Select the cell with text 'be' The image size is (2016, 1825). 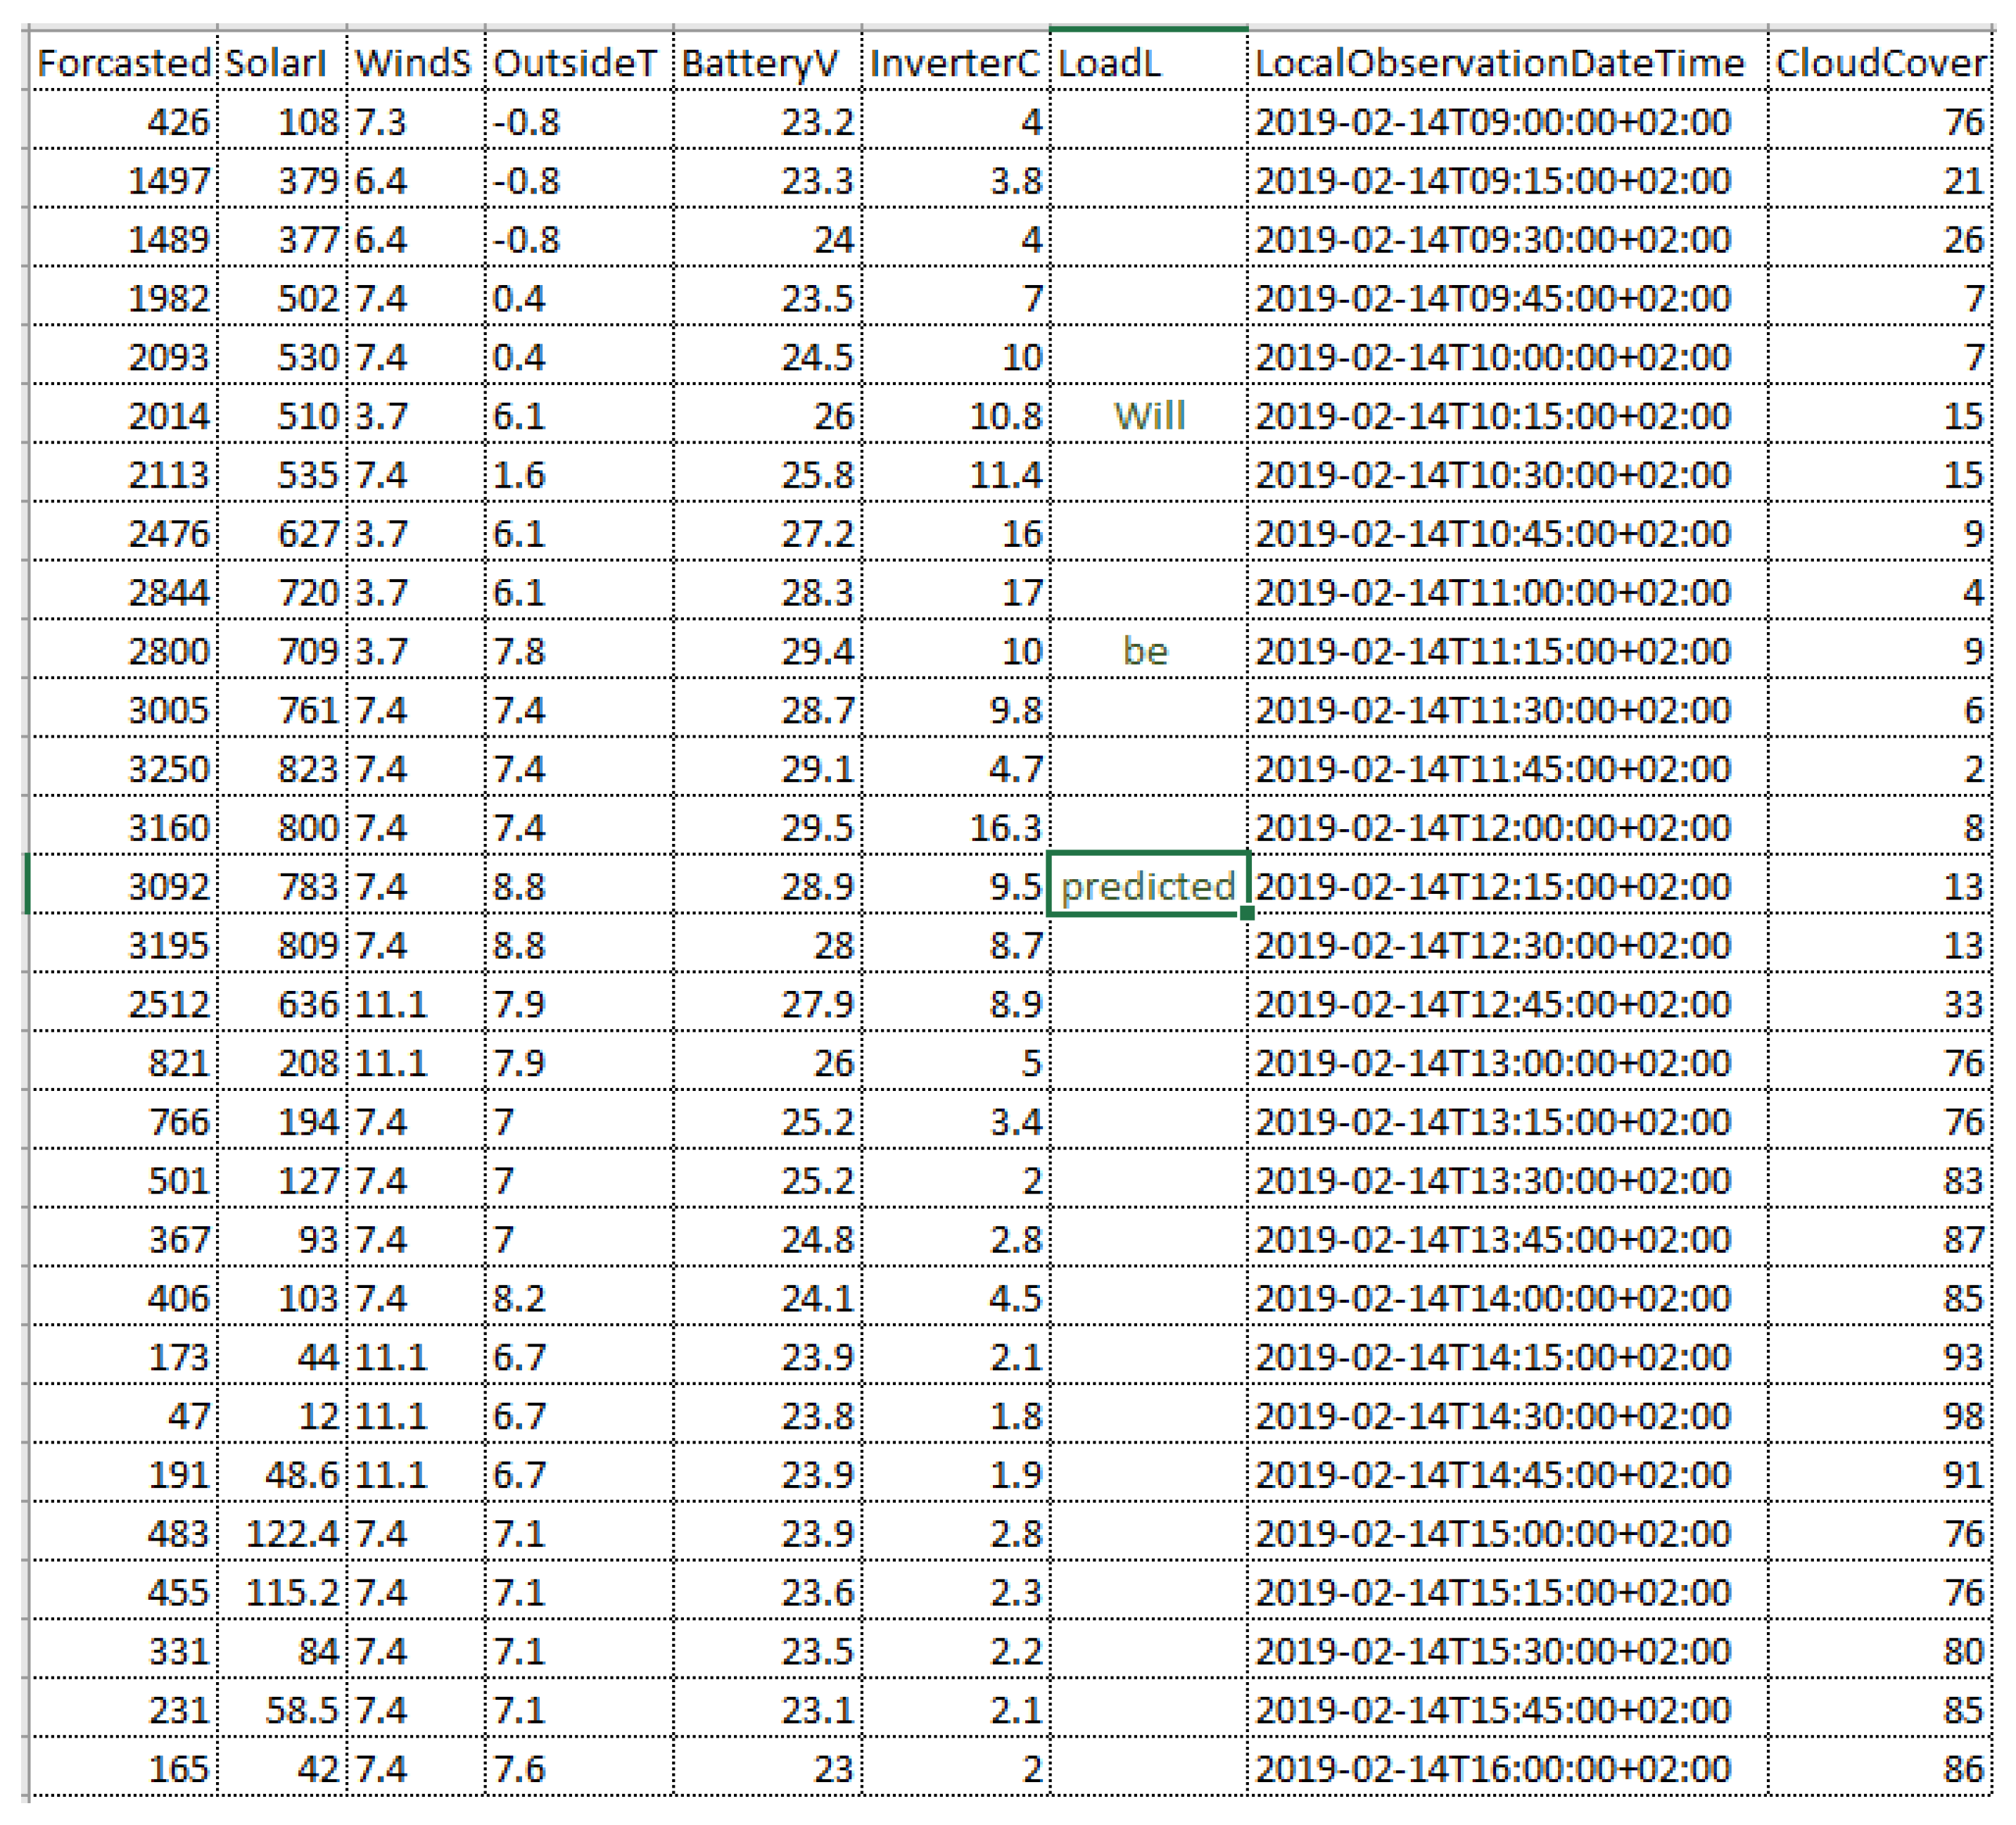pos(1147,651)
